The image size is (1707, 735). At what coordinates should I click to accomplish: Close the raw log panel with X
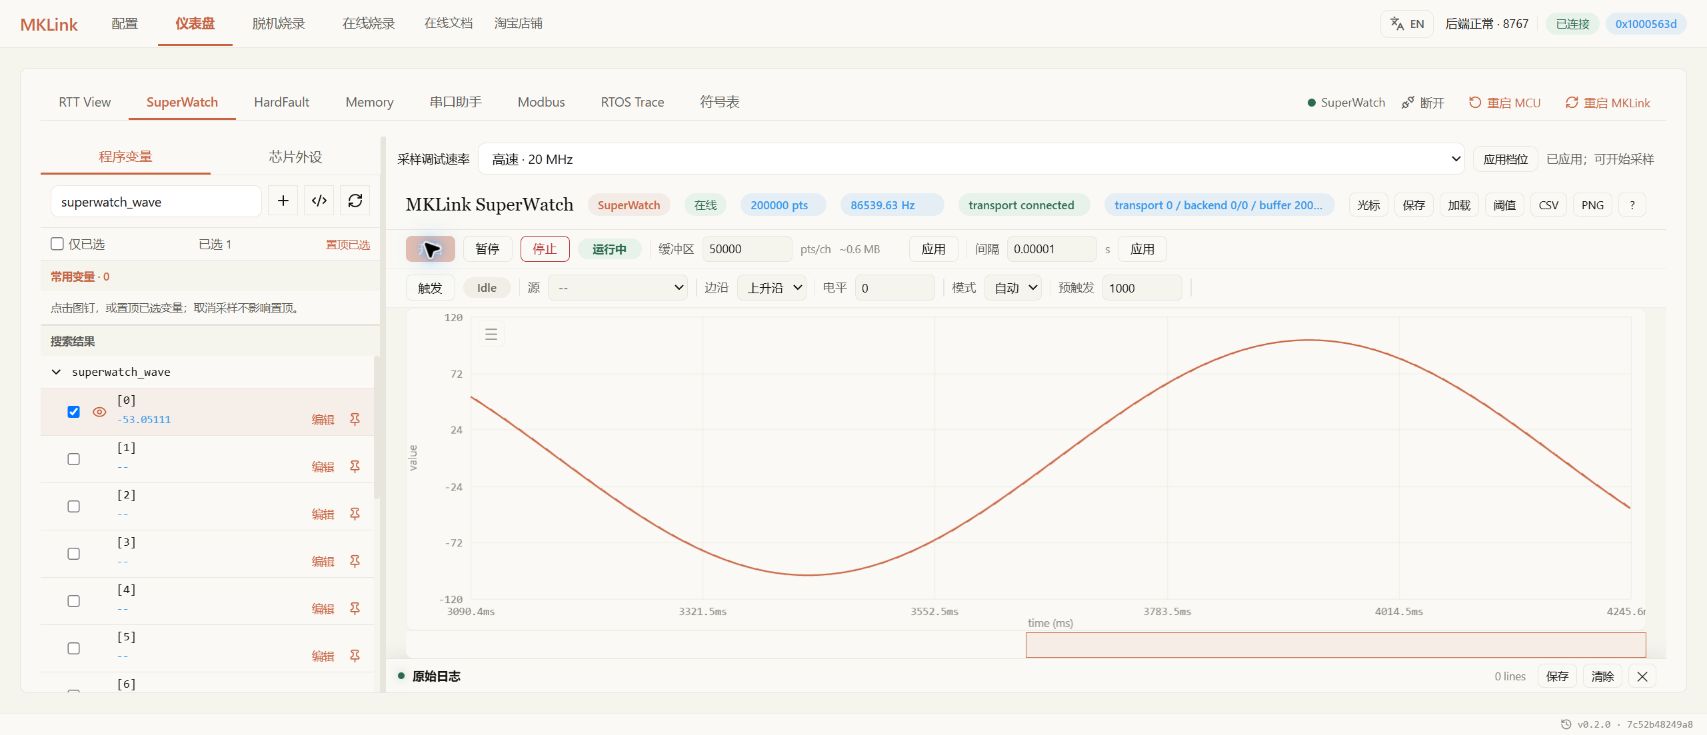coord(1642,677)
